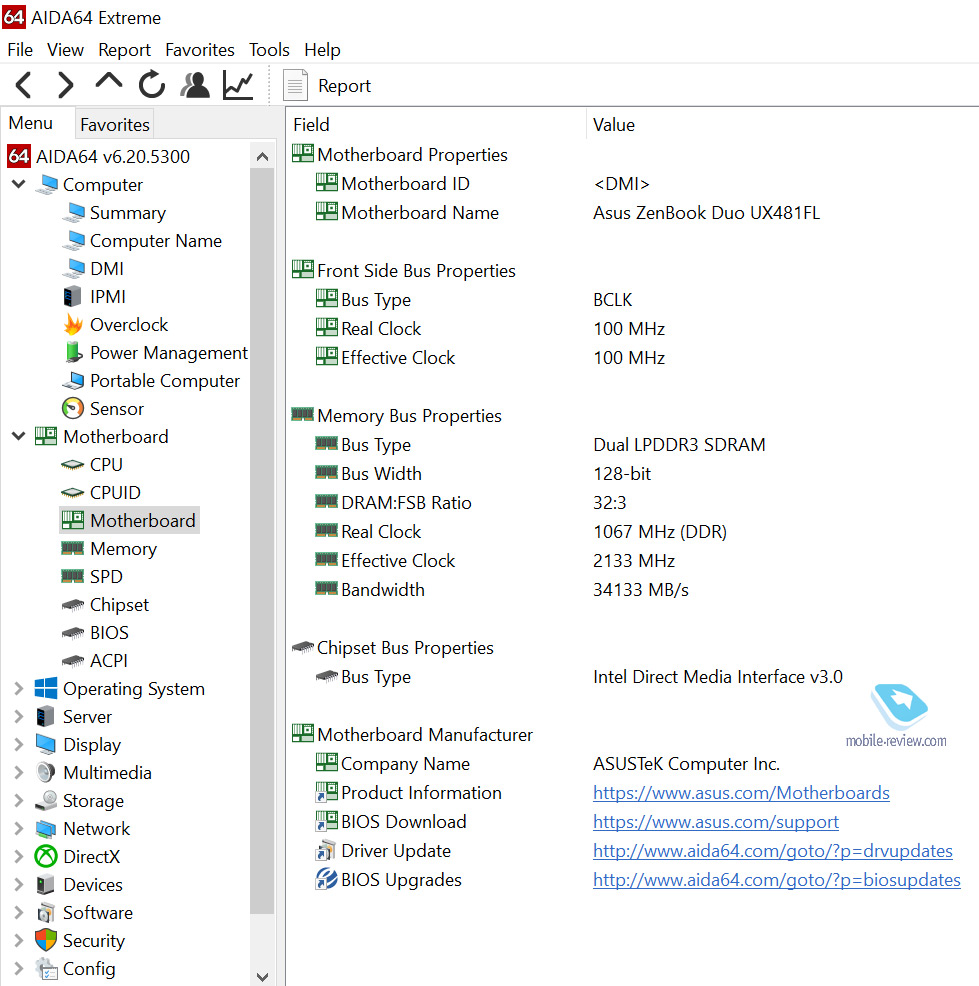Select the DirectX Xbox icon
This screenshot has height=986, width=979.
point(46,856)
